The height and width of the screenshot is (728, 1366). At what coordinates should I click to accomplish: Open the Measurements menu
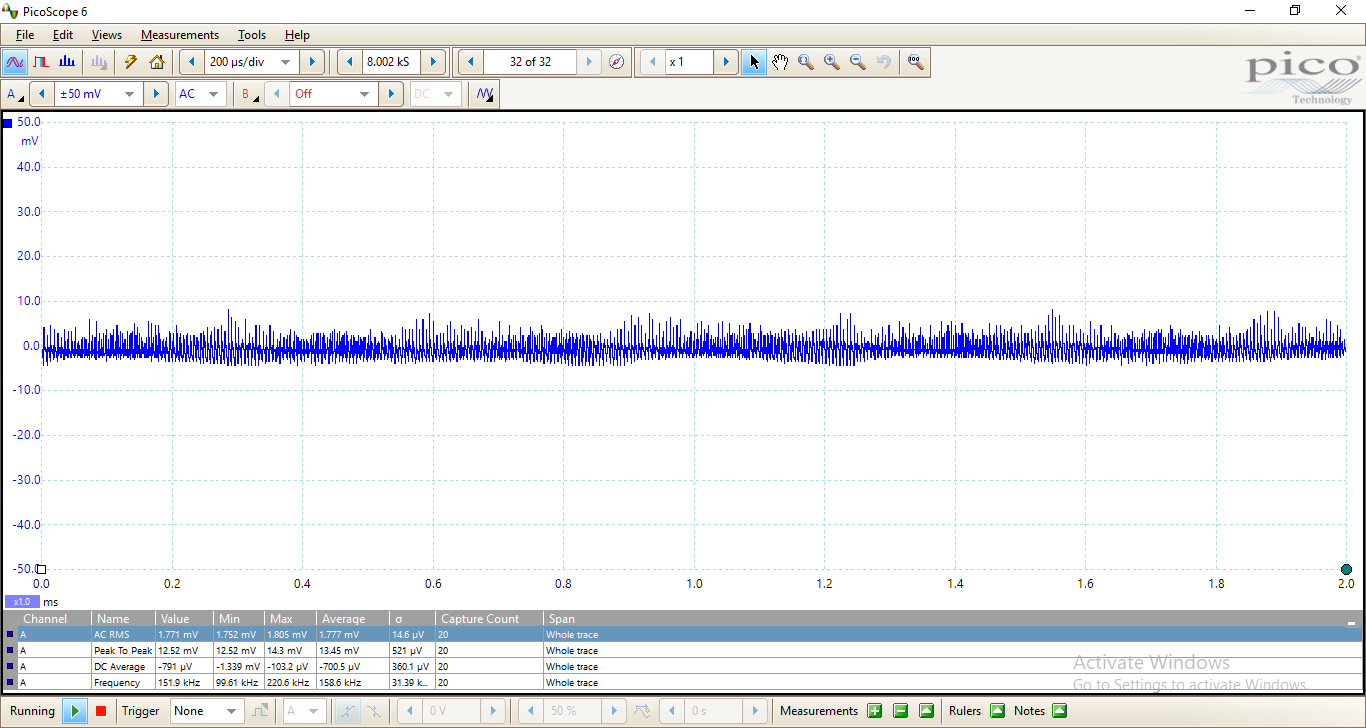(180, 35)
